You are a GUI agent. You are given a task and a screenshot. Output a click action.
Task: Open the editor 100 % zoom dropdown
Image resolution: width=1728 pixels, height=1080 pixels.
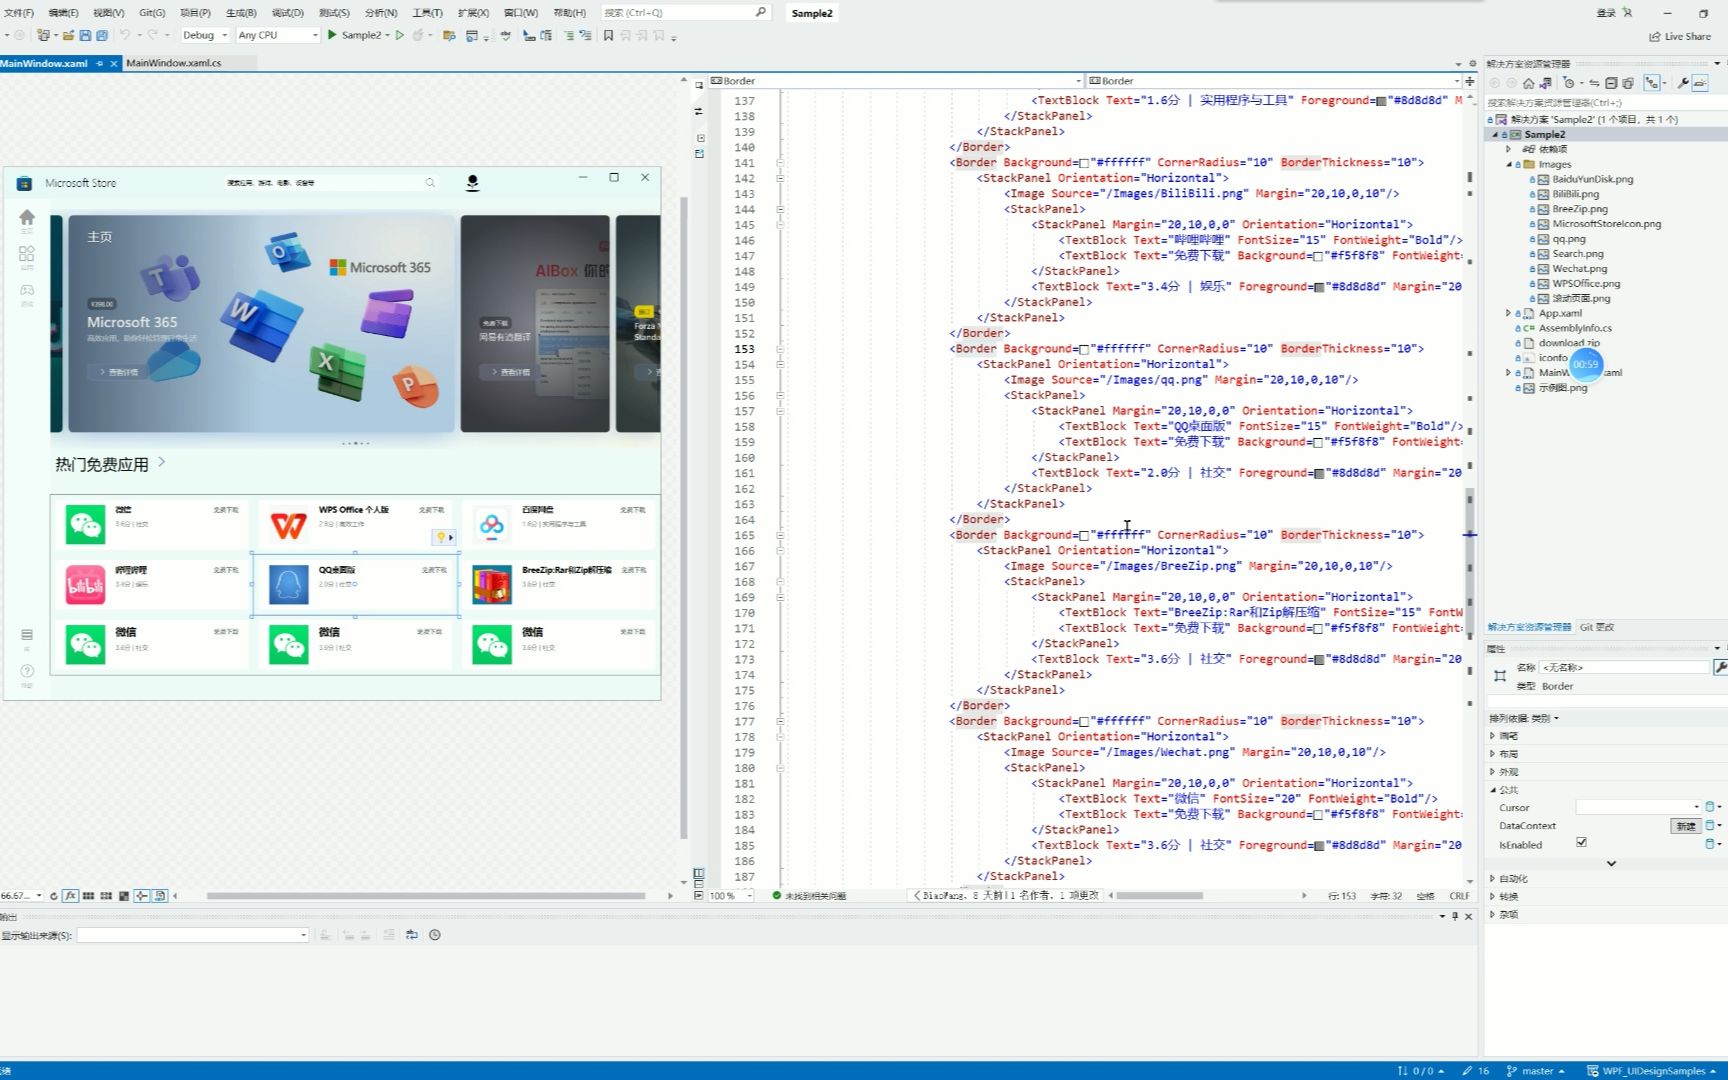pos(750,896)
